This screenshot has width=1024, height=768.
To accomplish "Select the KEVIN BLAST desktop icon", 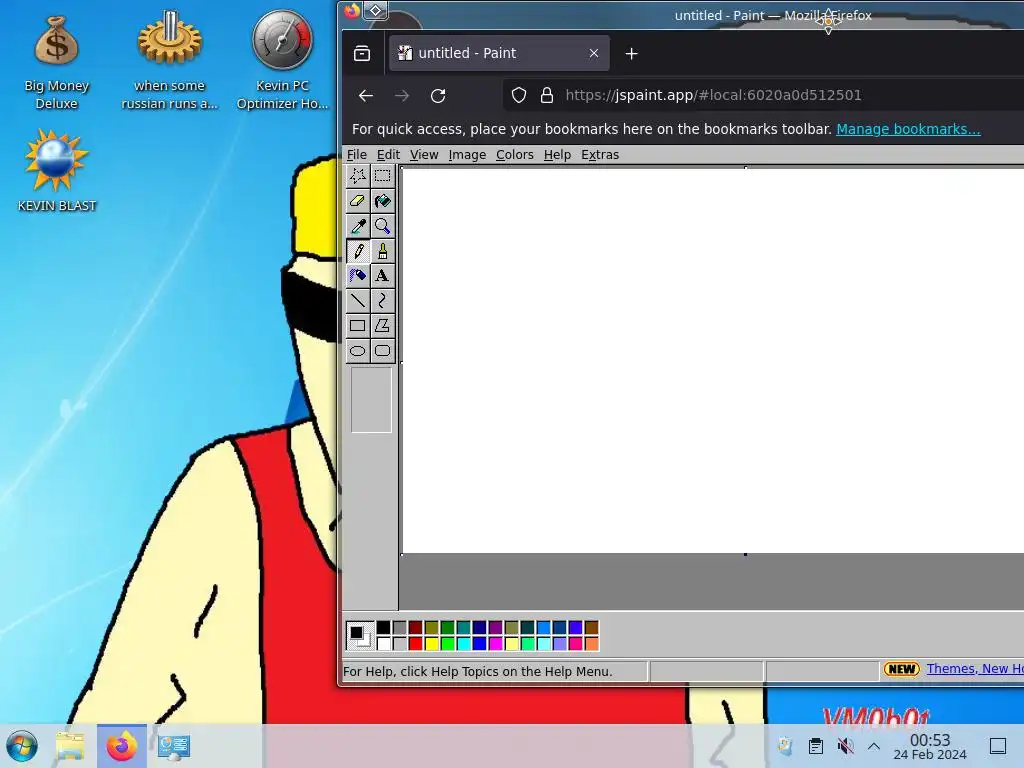I will point(57,170).
